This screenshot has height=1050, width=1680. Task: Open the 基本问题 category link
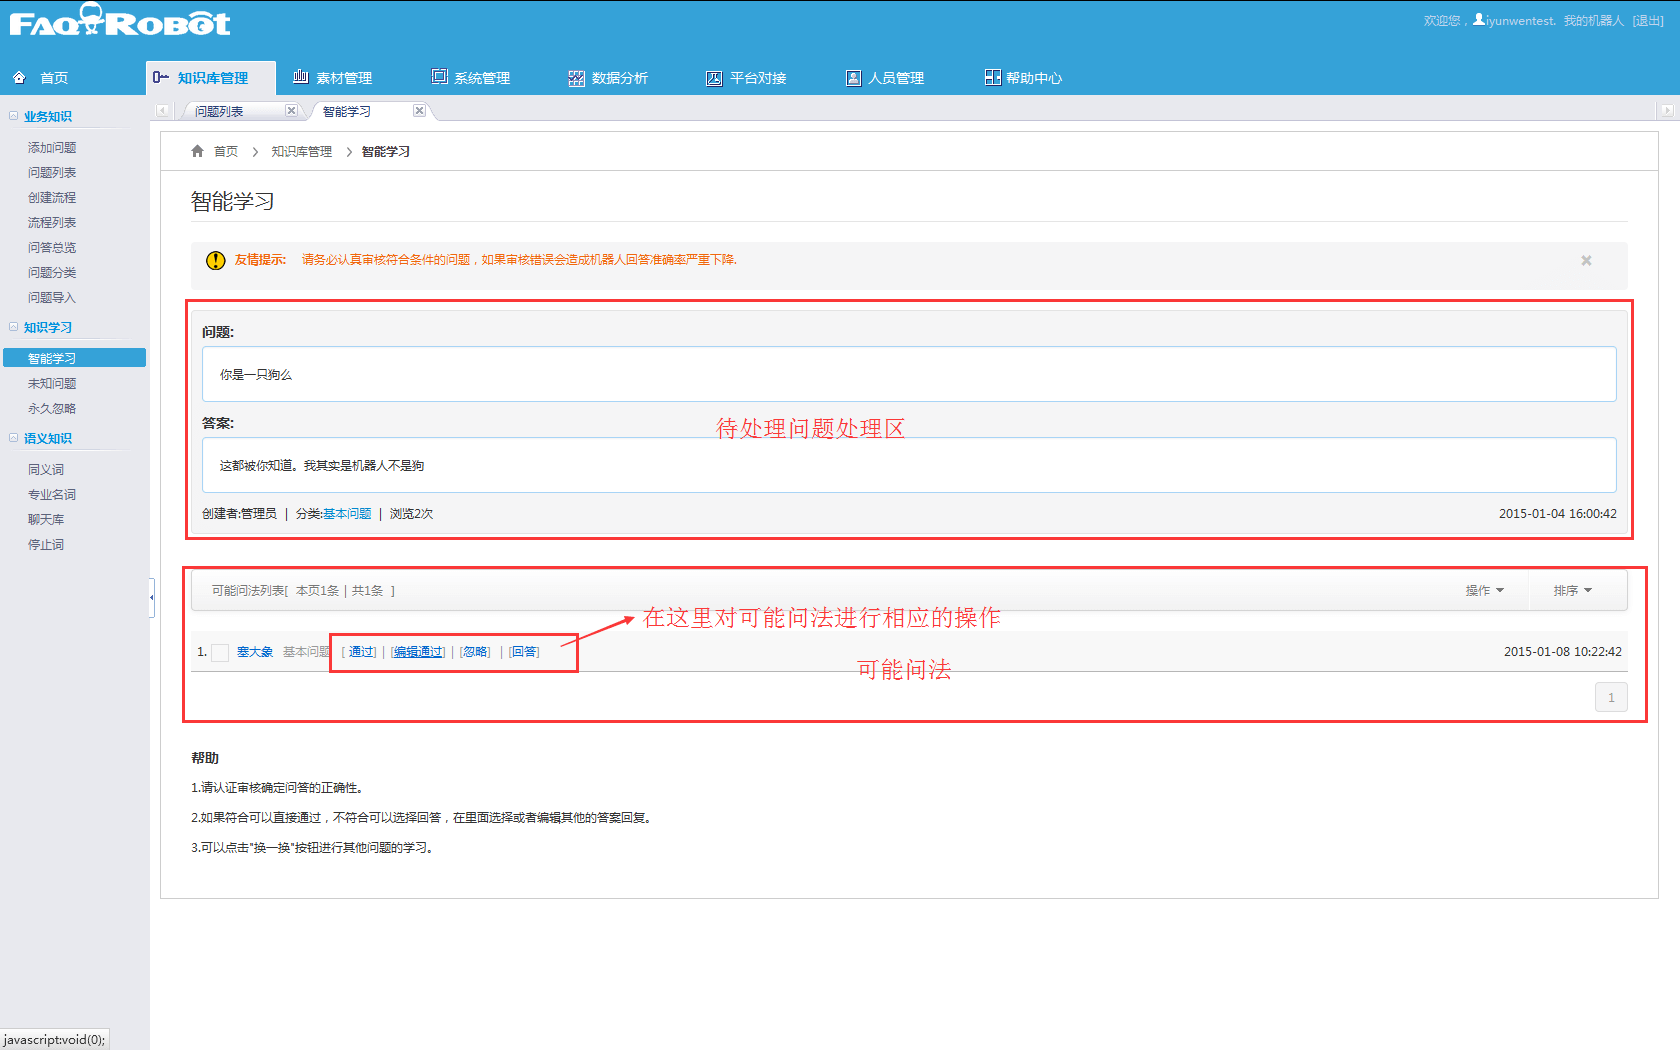347,514
